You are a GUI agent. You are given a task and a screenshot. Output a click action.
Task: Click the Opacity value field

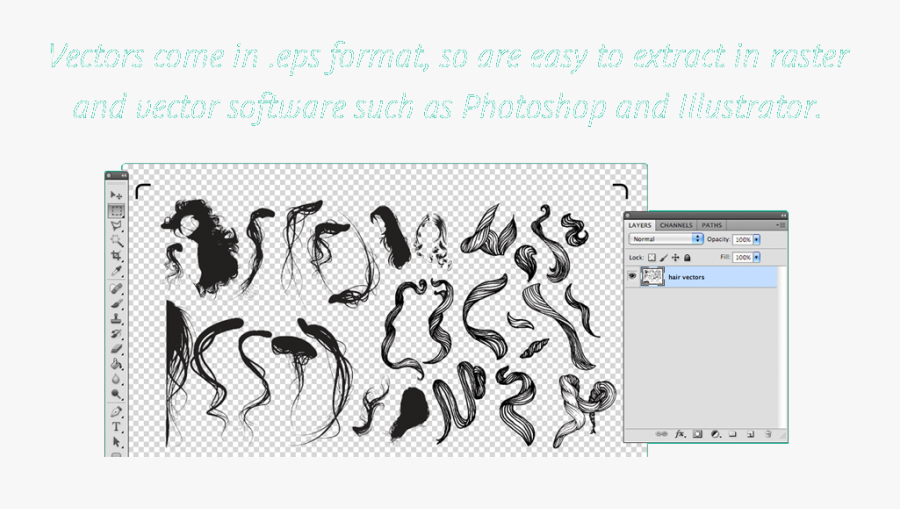743,239
